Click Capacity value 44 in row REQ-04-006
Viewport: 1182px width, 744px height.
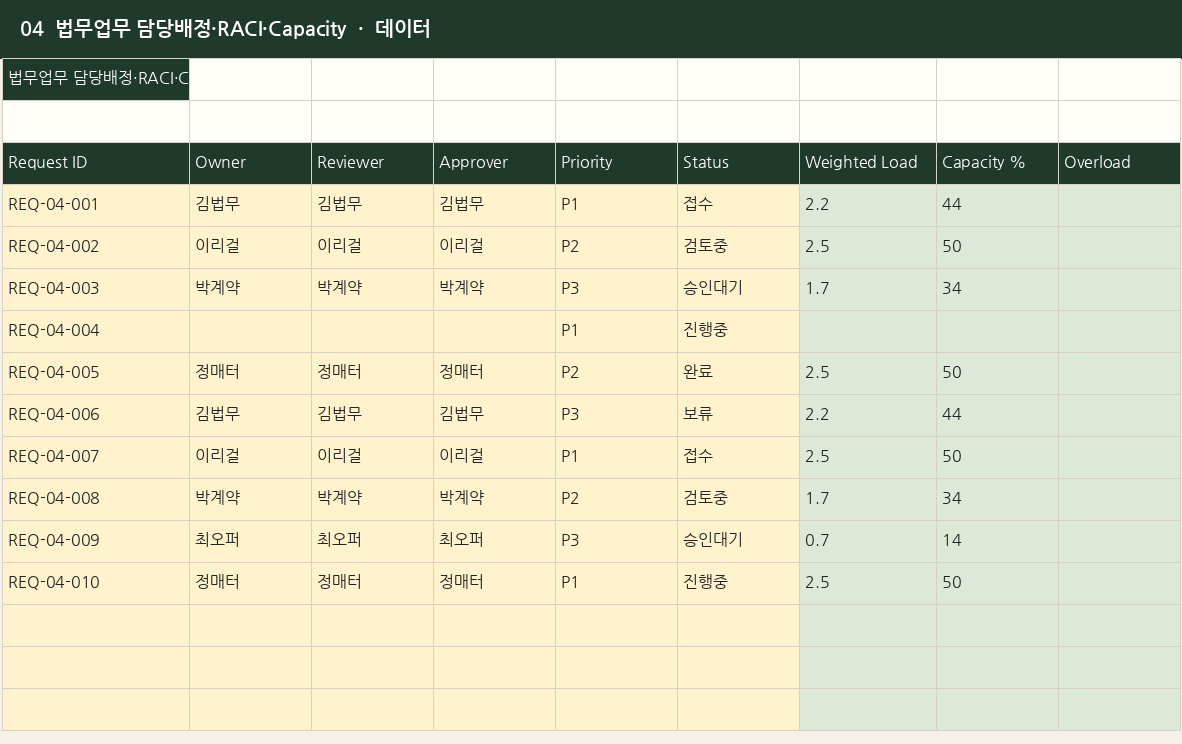click(997, 415)
